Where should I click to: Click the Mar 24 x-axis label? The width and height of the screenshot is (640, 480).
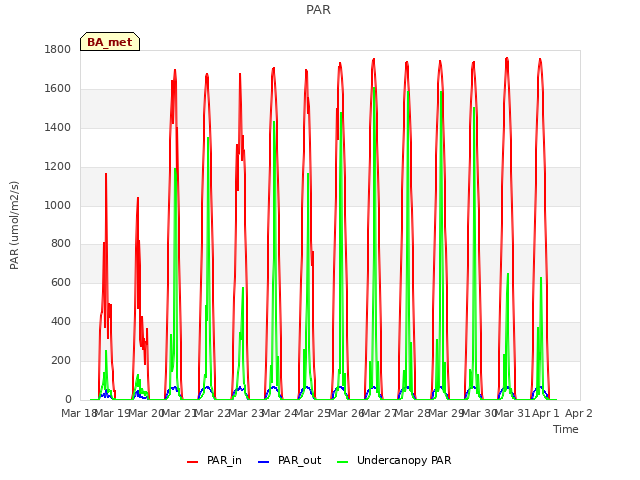279,413
